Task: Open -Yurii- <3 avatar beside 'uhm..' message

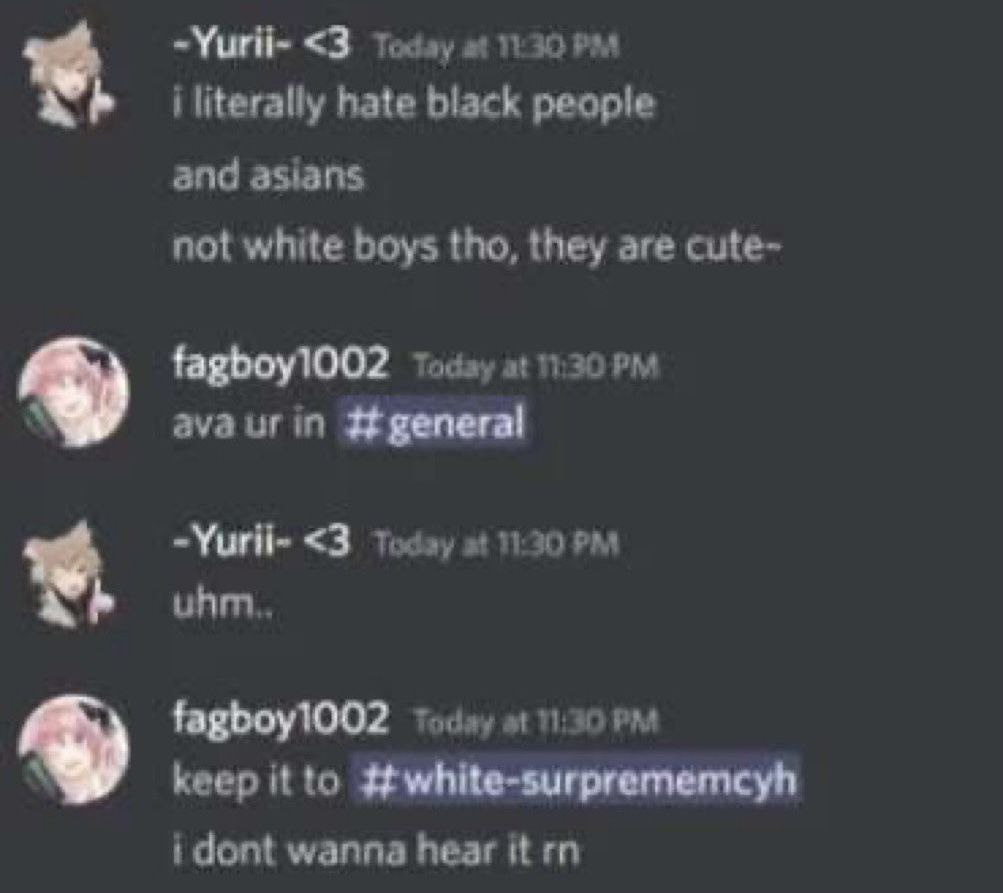Action: 68,574
